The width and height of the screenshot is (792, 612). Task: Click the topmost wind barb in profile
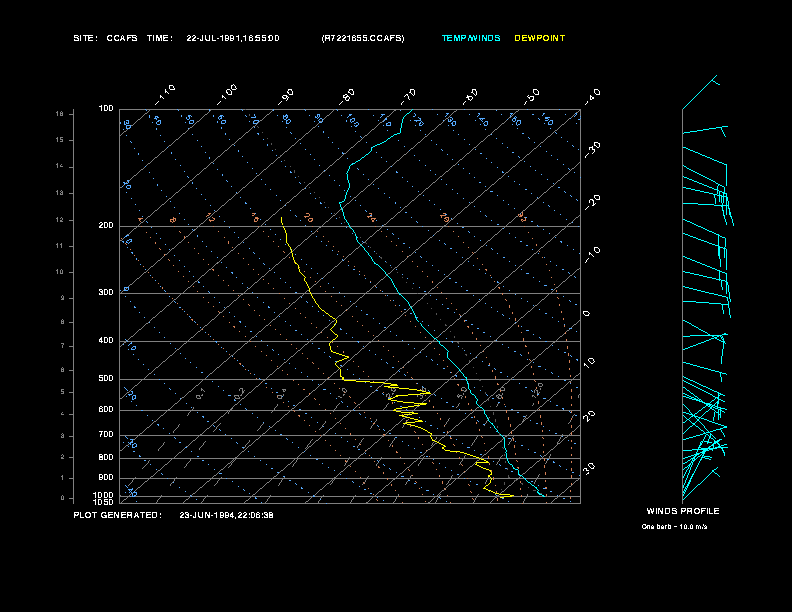click(700, 92)
